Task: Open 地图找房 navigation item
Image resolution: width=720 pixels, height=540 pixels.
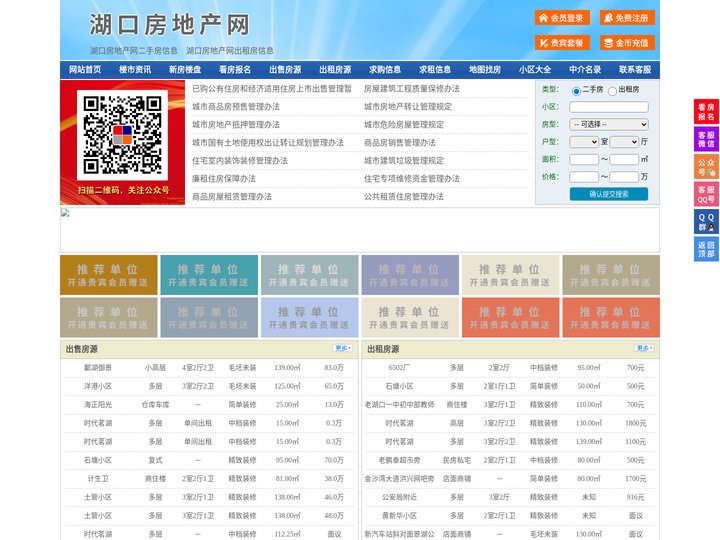Action: pos(485,70)
